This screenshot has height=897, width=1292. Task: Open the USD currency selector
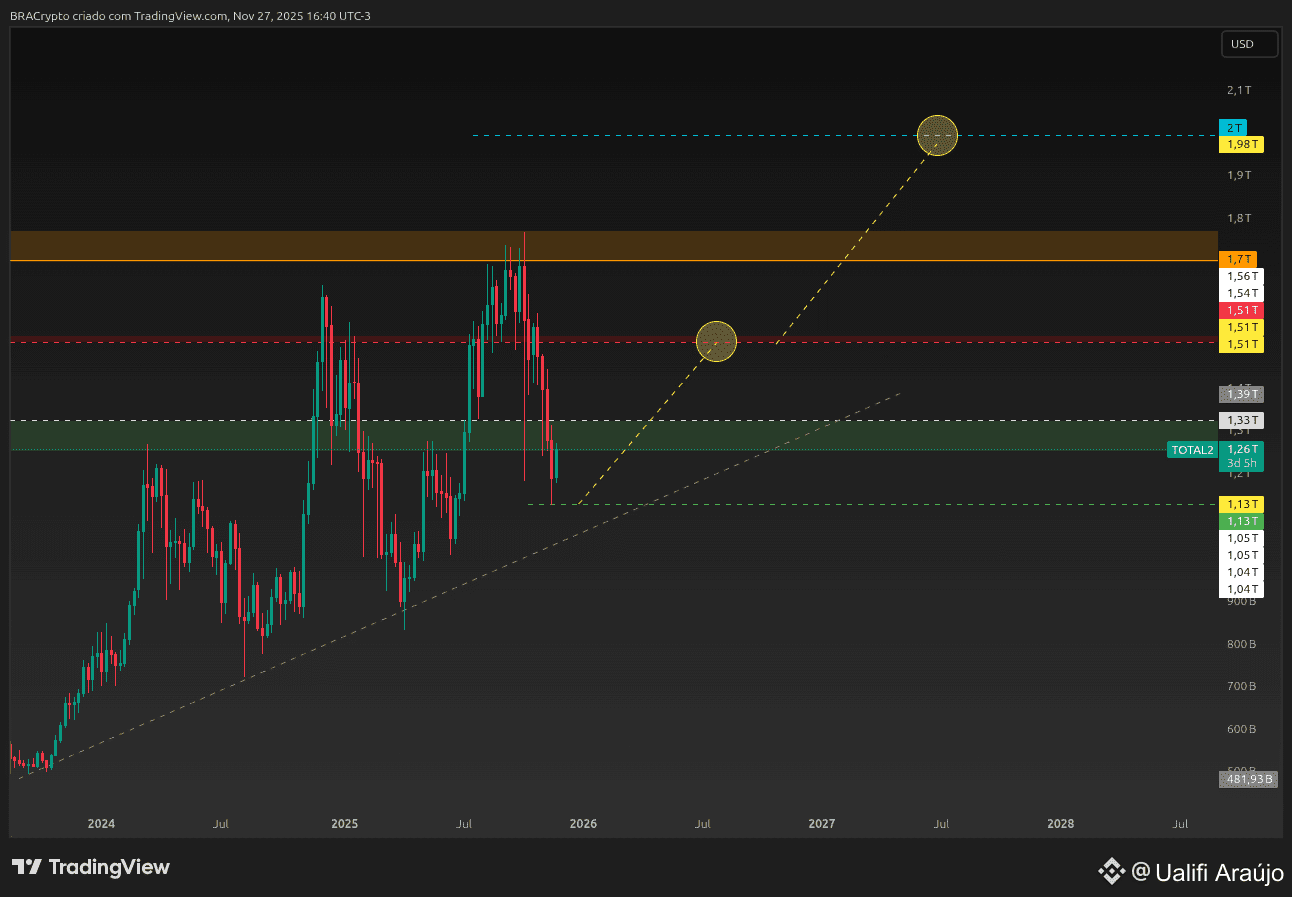click(1250, 44)
